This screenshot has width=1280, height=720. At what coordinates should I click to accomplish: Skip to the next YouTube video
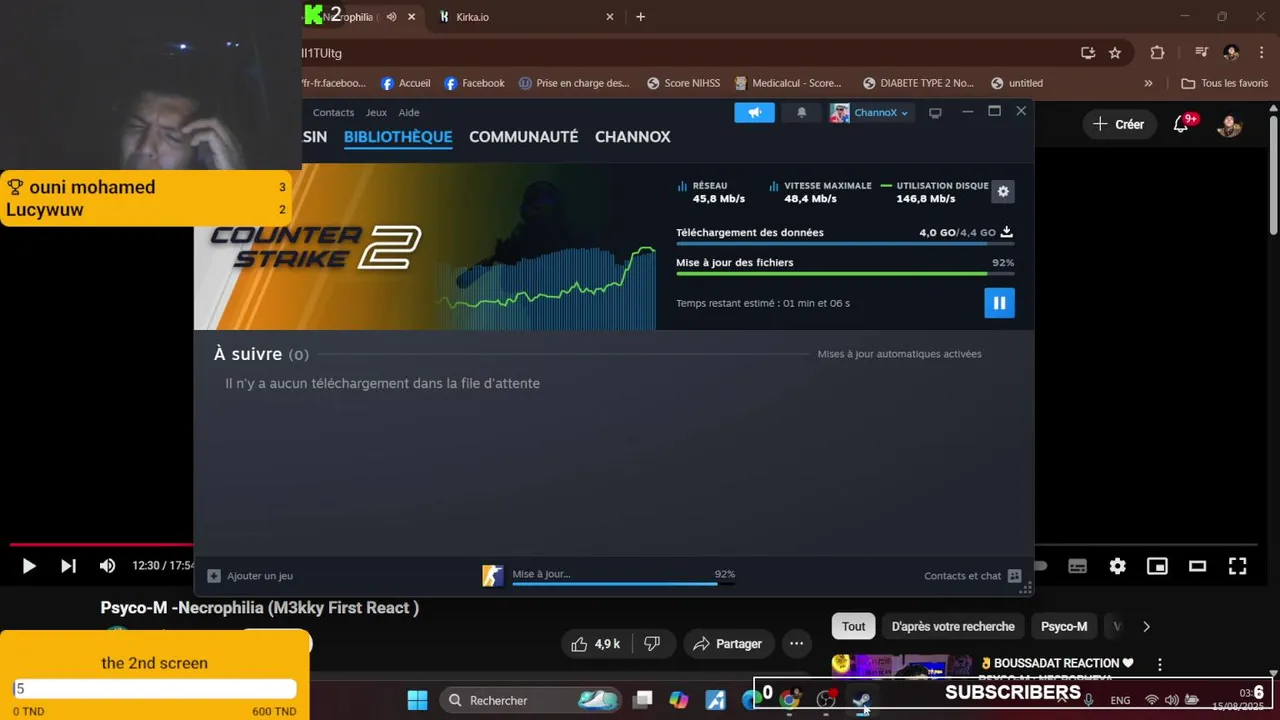68,566
